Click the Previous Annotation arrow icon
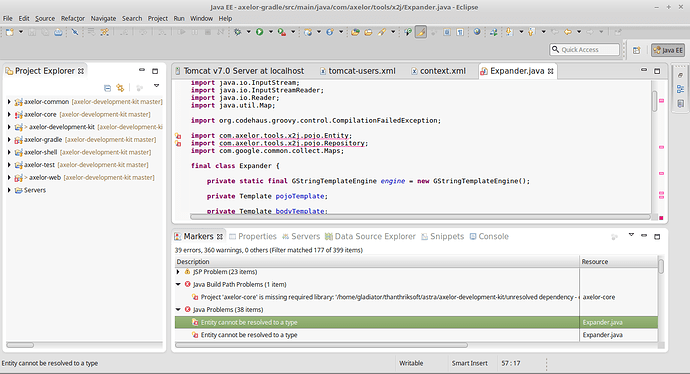The height and width of the screenshot is (374, 690). [x=532, y=32]
